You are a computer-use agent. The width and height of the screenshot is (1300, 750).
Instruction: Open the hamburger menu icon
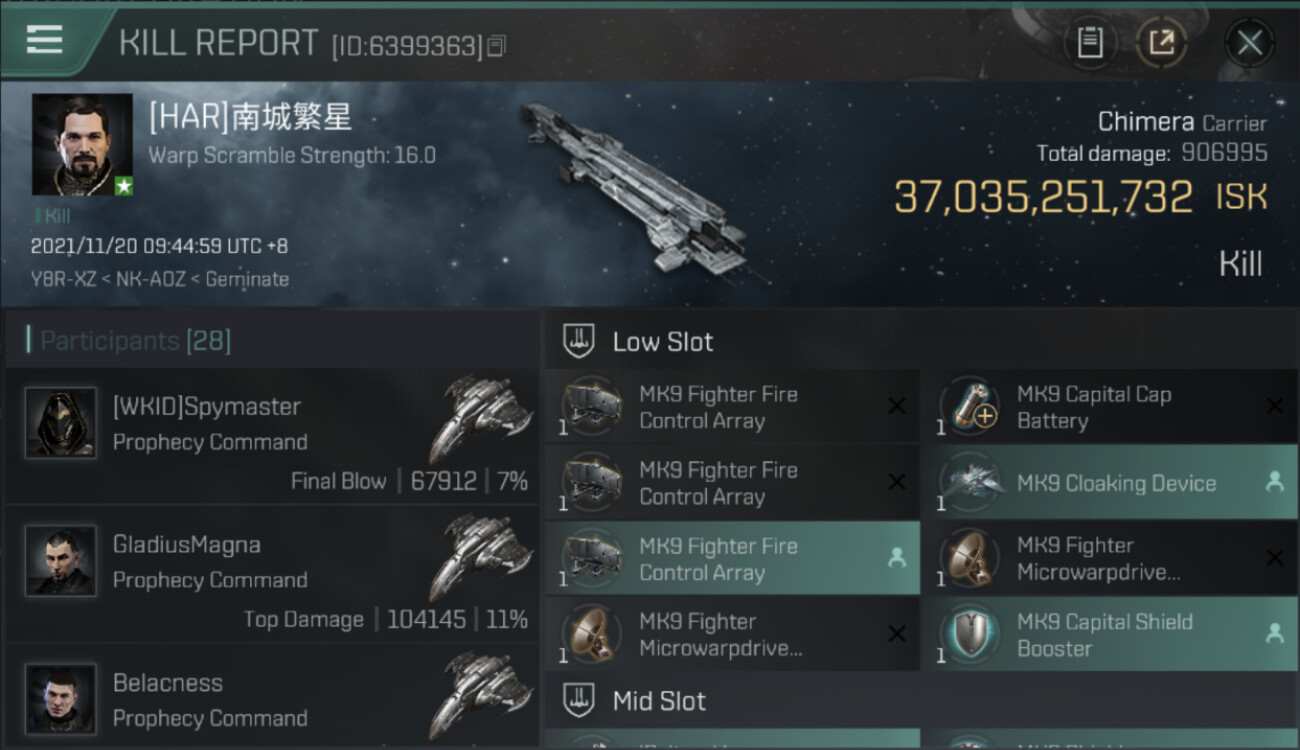coord(44,39)
